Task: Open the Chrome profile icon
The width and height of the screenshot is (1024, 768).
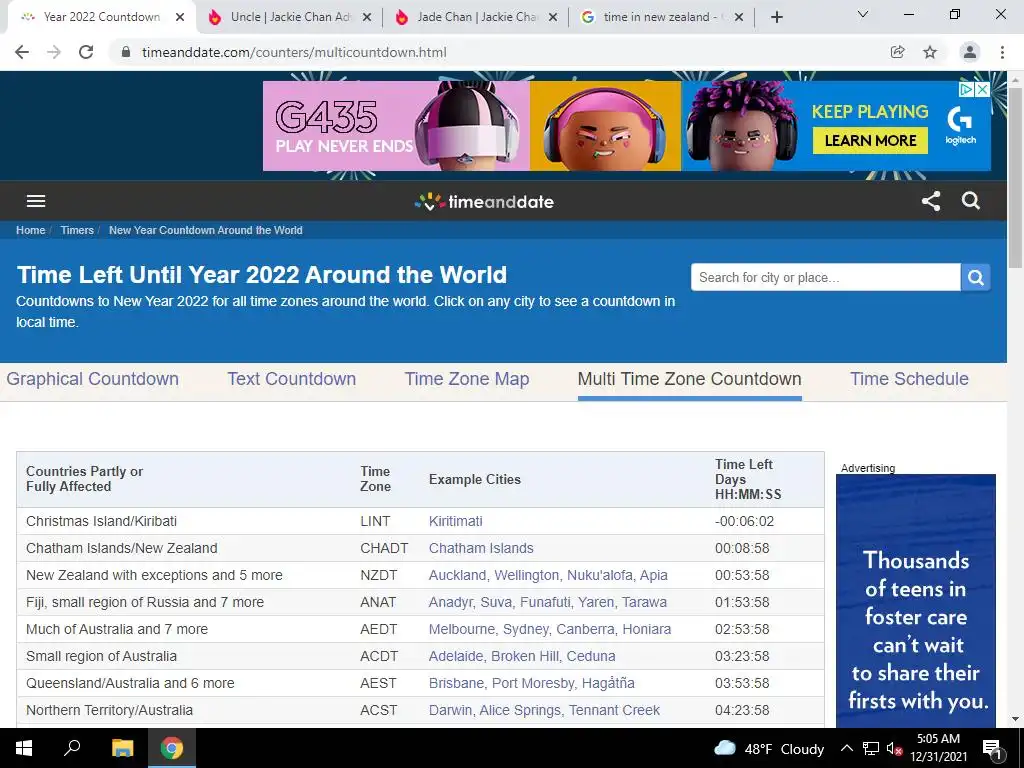Action: 970,52
